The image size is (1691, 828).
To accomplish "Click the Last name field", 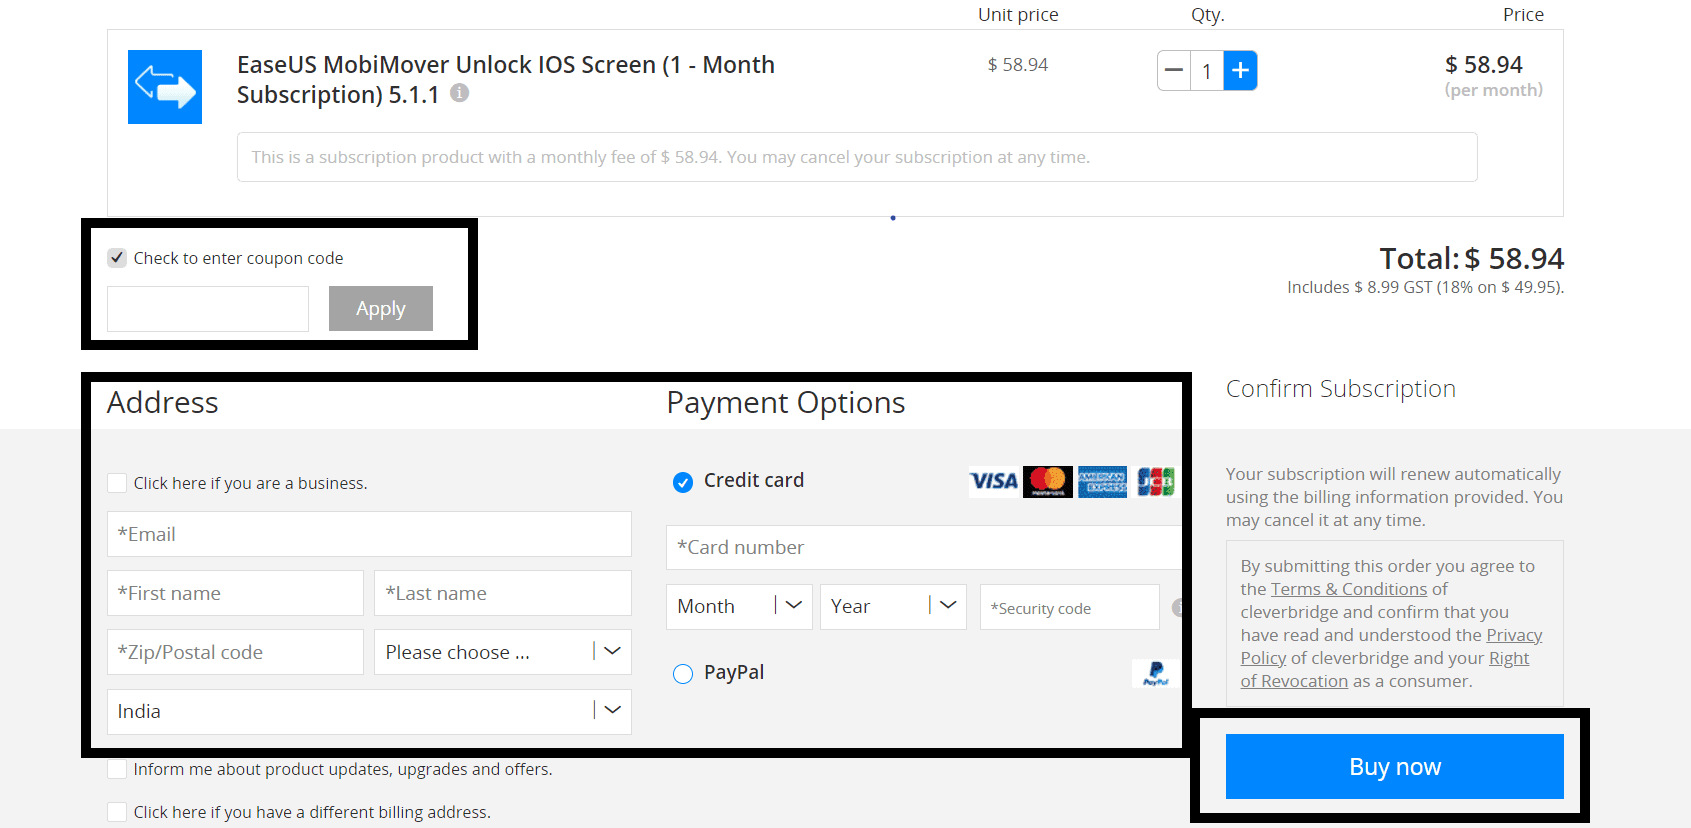I will 503,593.
